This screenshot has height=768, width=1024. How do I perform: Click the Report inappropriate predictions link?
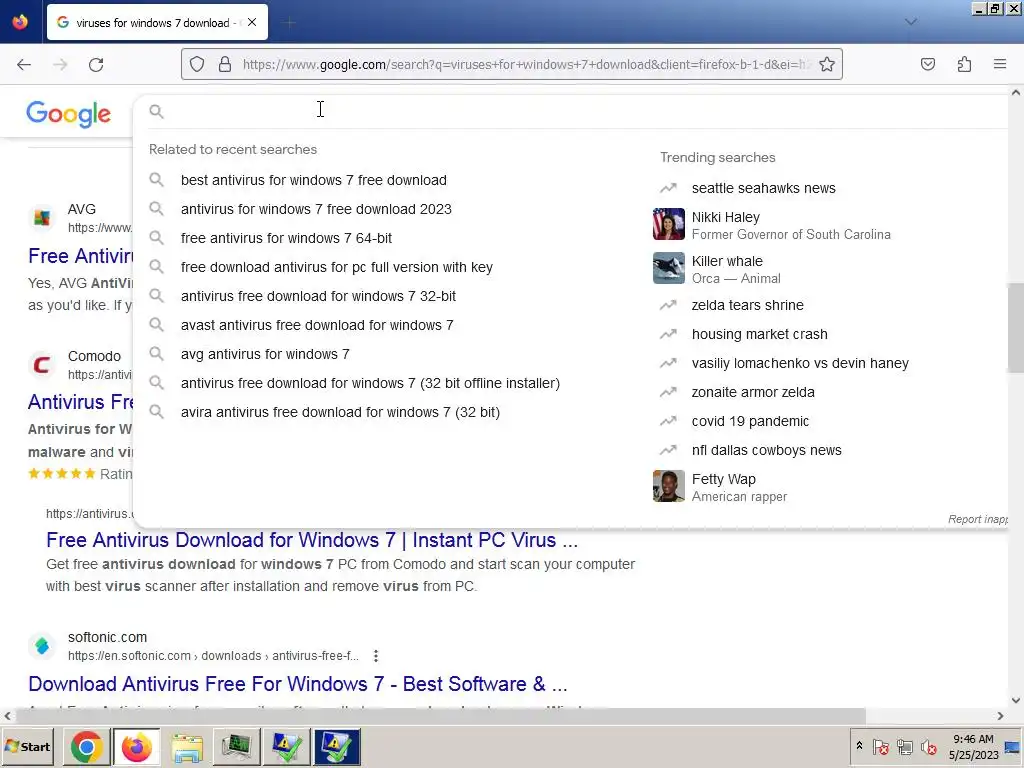[x=978, y=519]
